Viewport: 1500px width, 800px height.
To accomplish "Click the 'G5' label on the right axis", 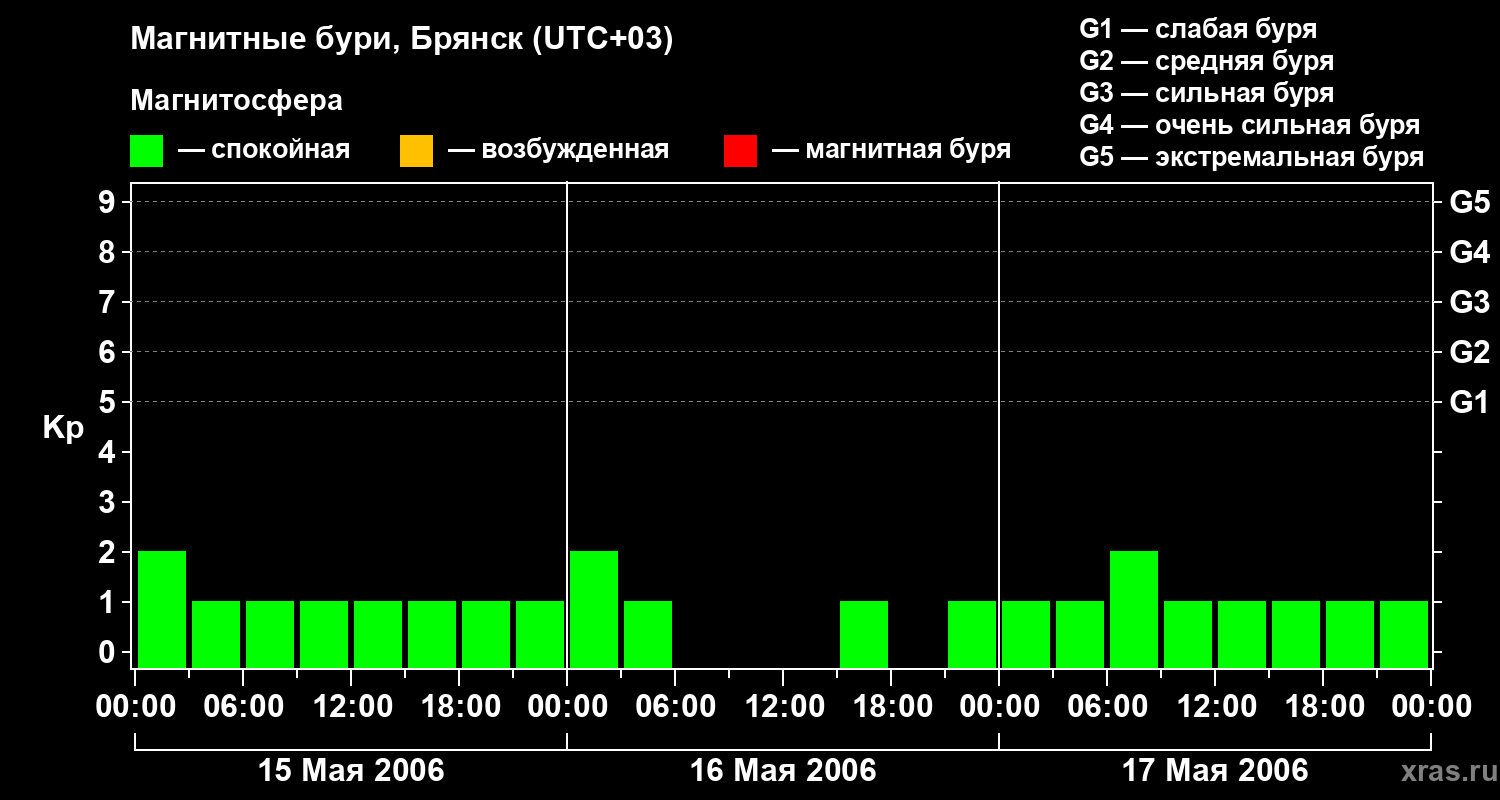I will (1470, 202).
